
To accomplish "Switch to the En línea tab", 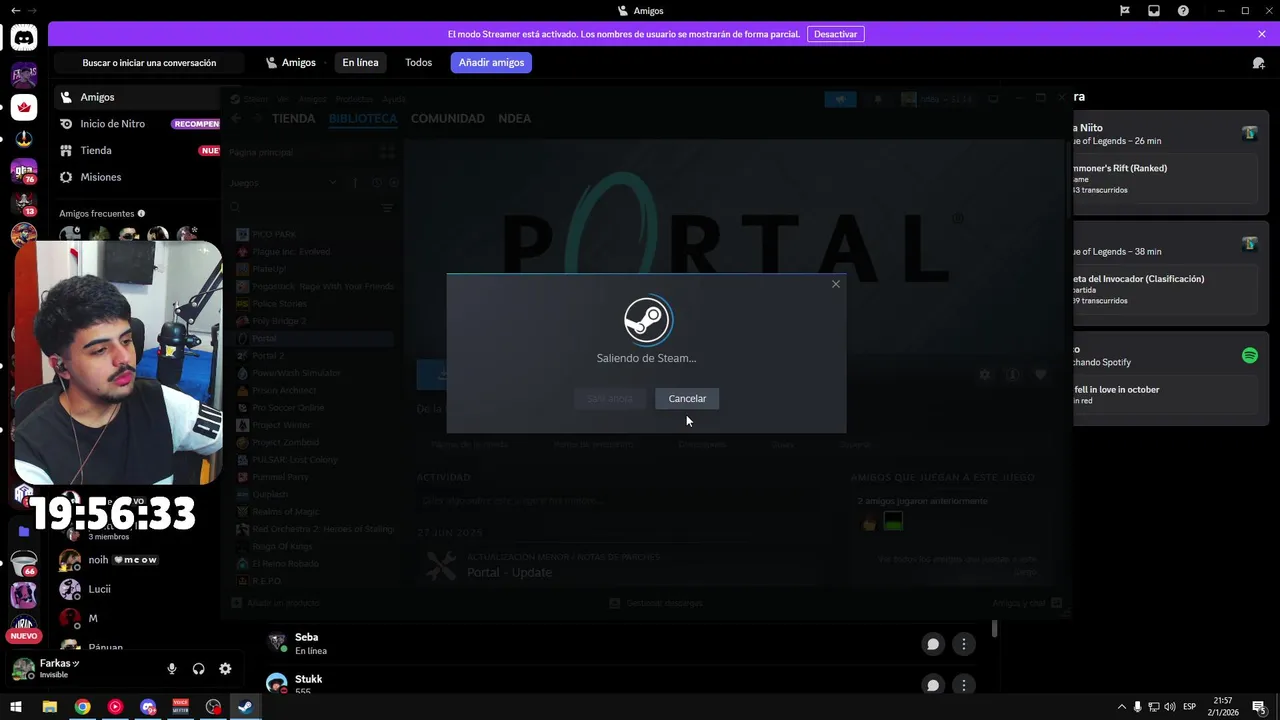I will coord(360,62).
